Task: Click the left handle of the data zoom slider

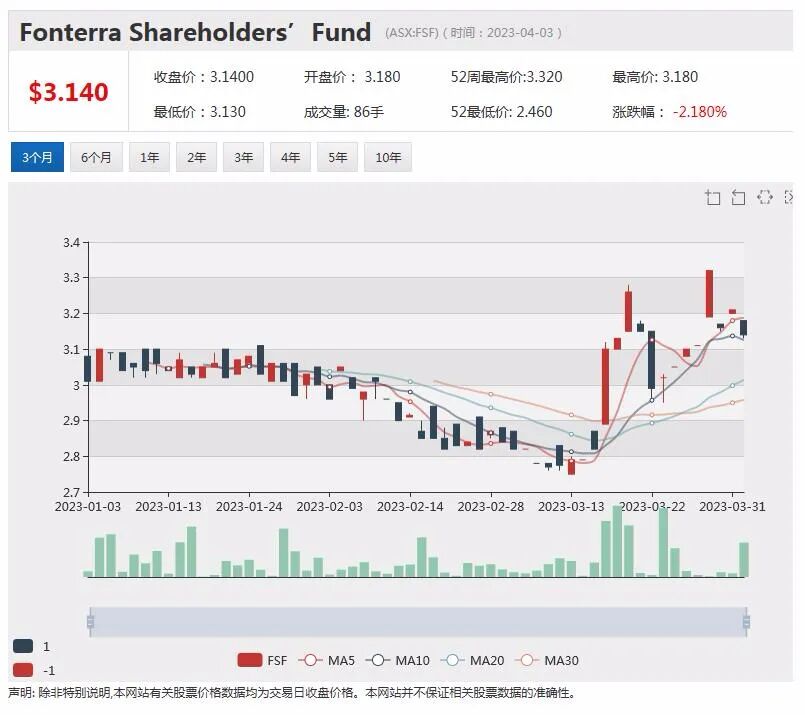Action: pyautogui.click(x=90, y=622)
